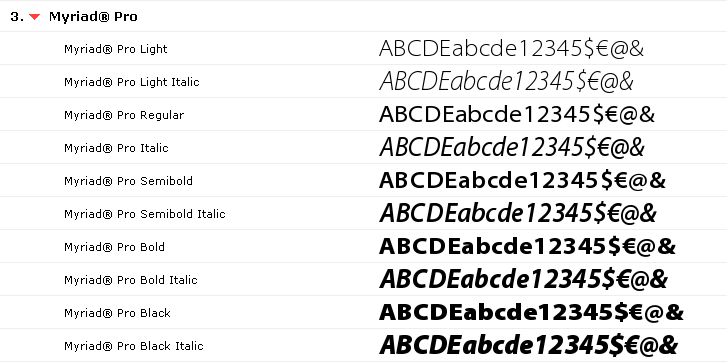Choose the Myriad® Pro Regular font name
The height and width of the screenshot is (363, 727).
click(x=124, y=115)
